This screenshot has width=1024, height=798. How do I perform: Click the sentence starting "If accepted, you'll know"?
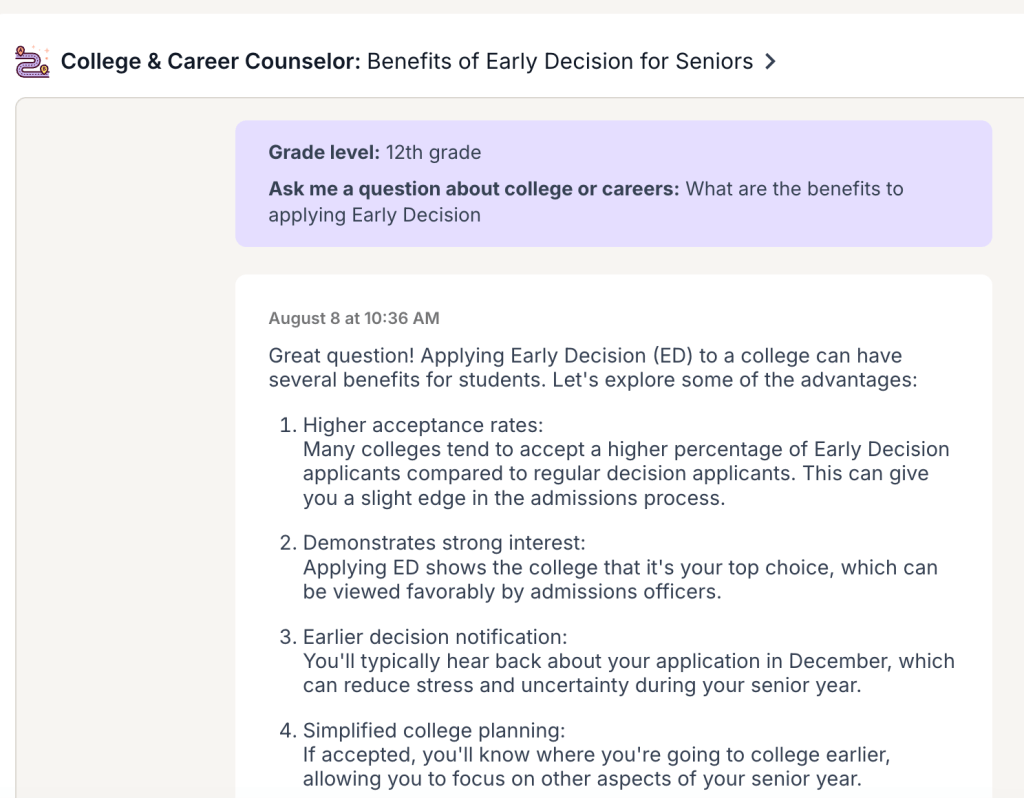coord(596,755)
